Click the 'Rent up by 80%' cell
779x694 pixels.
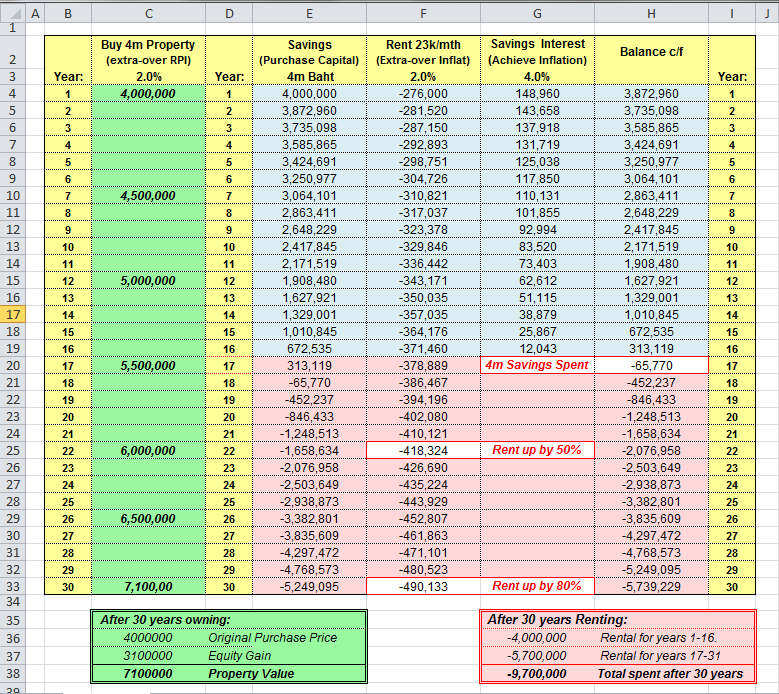point(538,586)
